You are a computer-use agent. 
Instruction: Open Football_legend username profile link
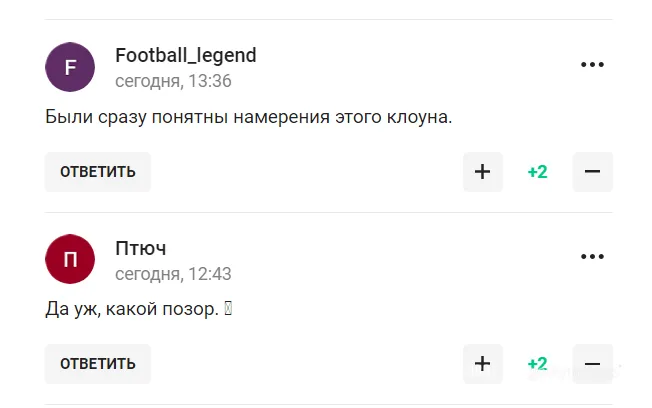186,55
